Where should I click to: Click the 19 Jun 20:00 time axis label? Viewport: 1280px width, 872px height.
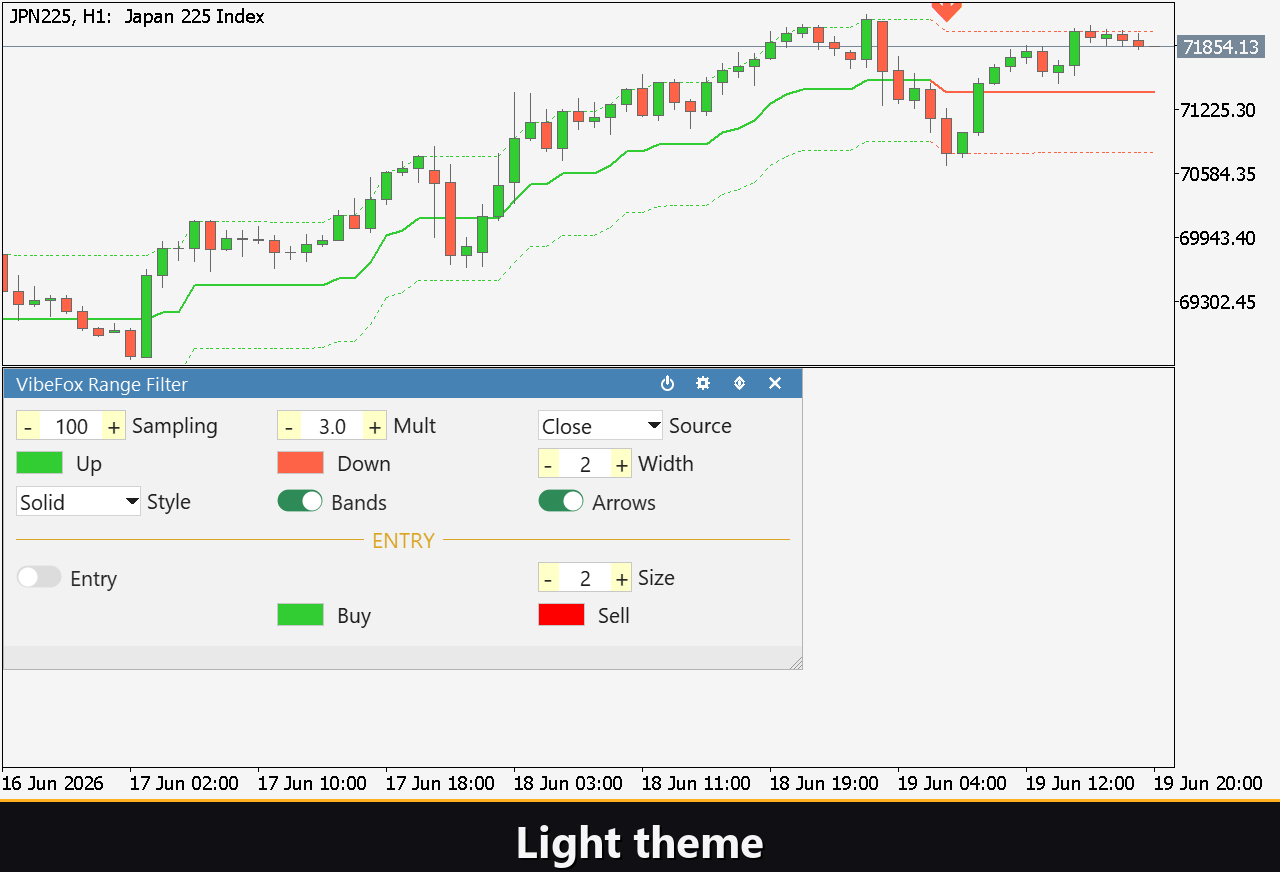1208,783
